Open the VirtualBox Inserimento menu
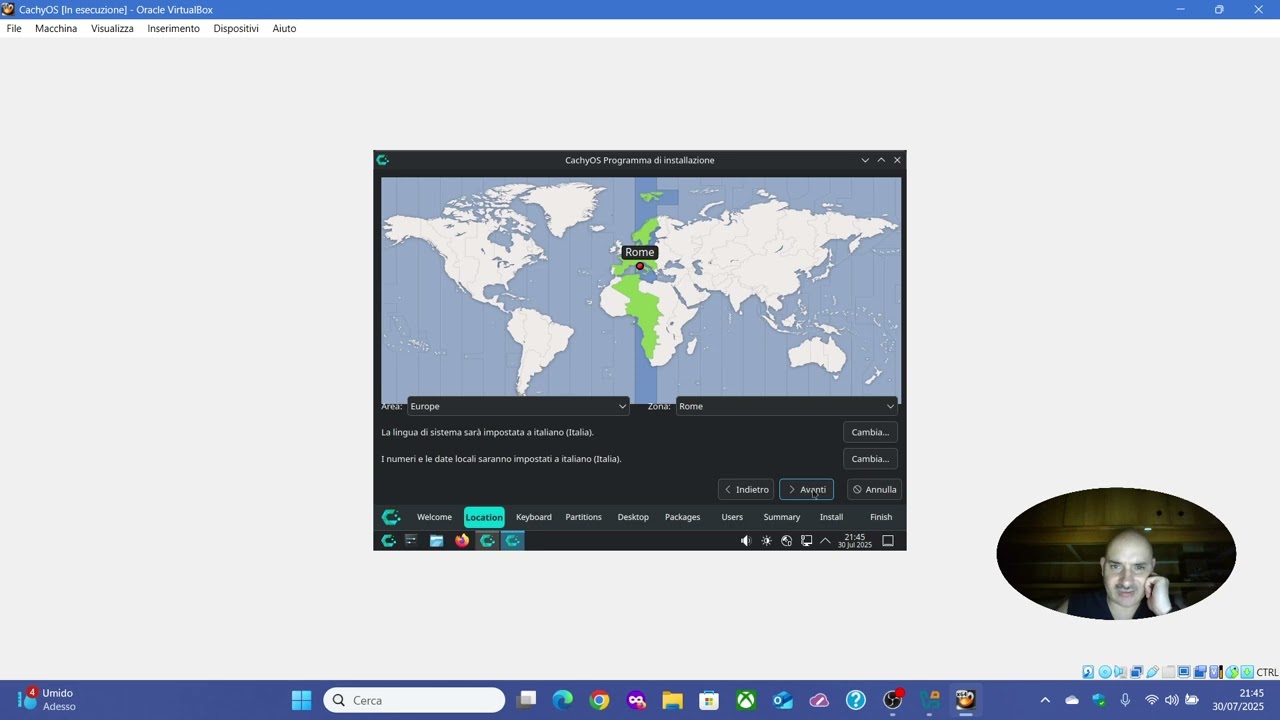The image size is (1280, 720). pyautogui.click(x=173, y=28)
